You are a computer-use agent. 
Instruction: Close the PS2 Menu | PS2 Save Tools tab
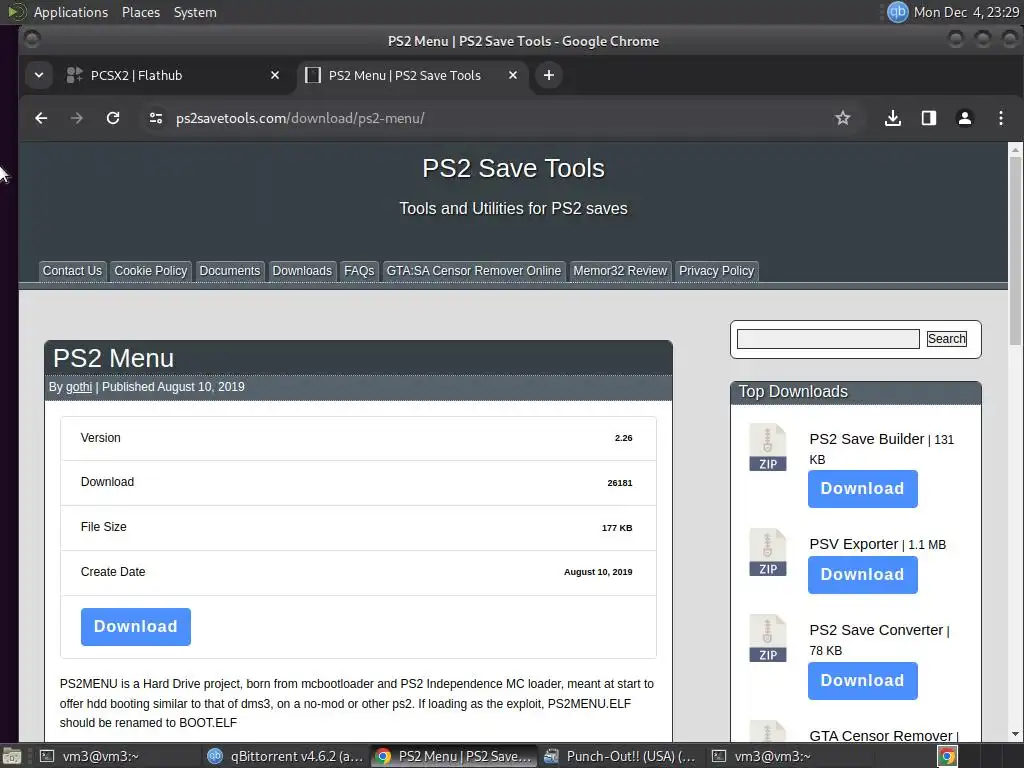pos(513,75)
